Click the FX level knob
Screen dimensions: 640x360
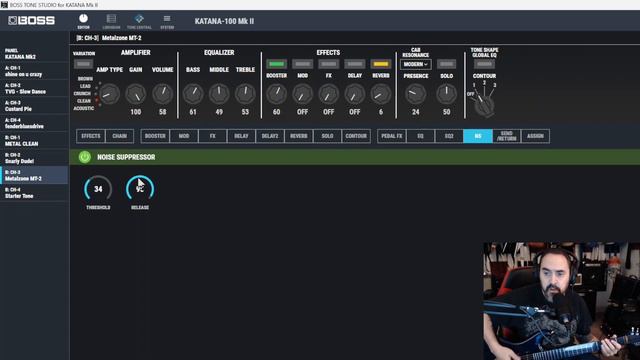(x=329, y=94)
